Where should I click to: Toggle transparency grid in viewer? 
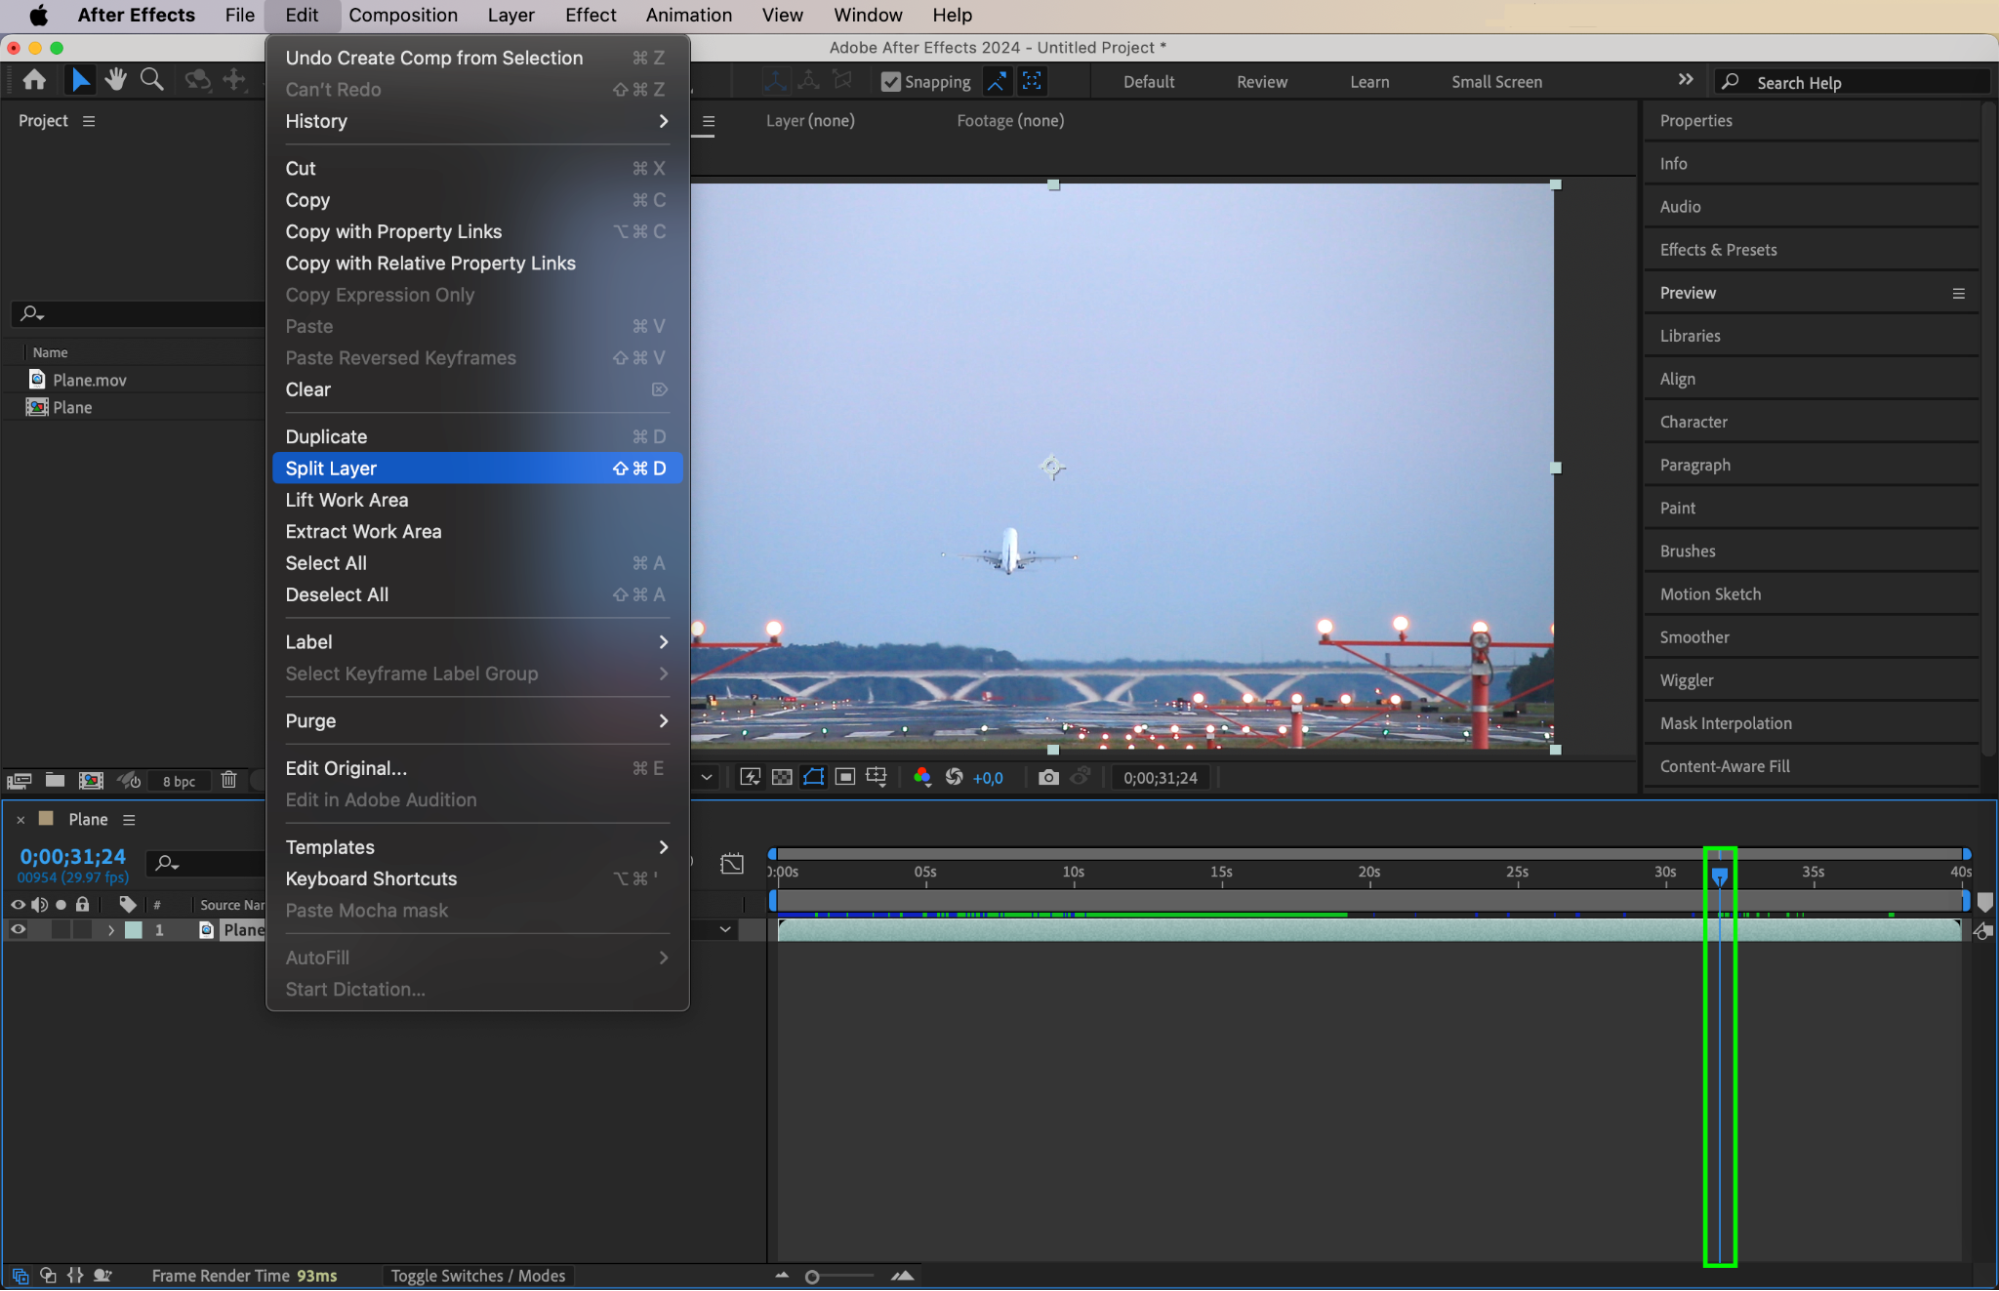coord(782,777)
